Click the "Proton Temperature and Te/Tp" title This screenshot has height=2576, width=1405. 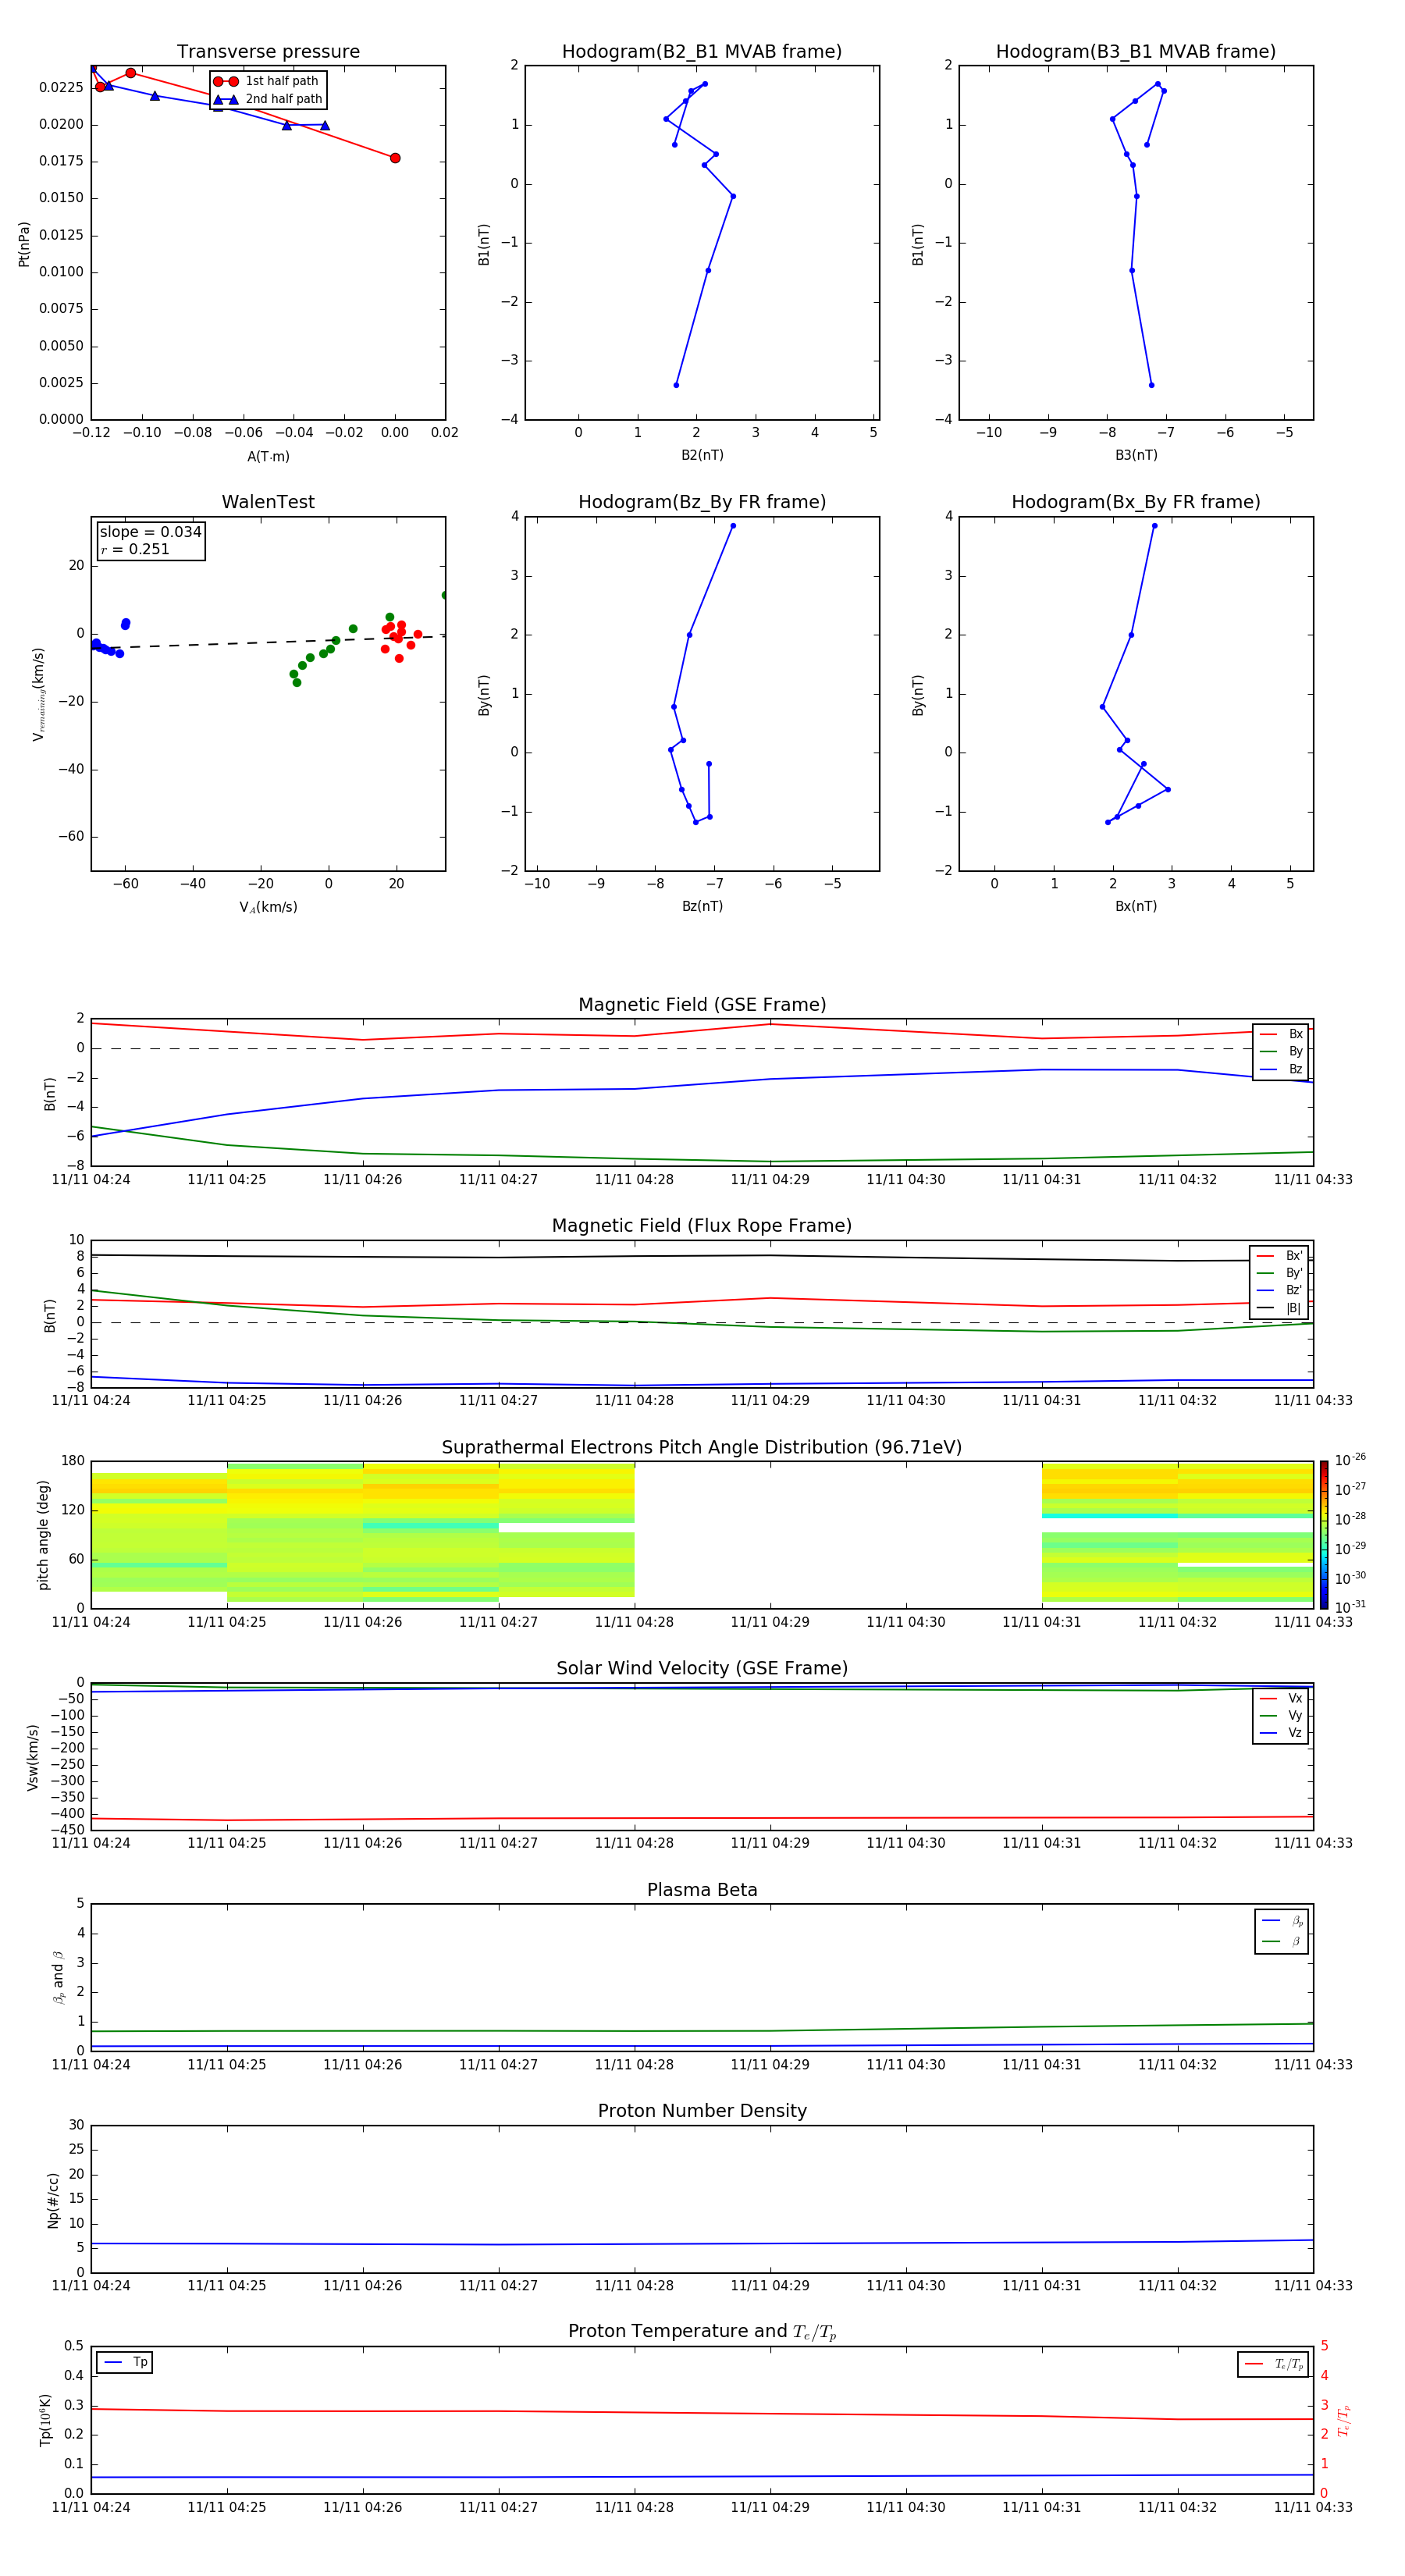pos(702,2332)
